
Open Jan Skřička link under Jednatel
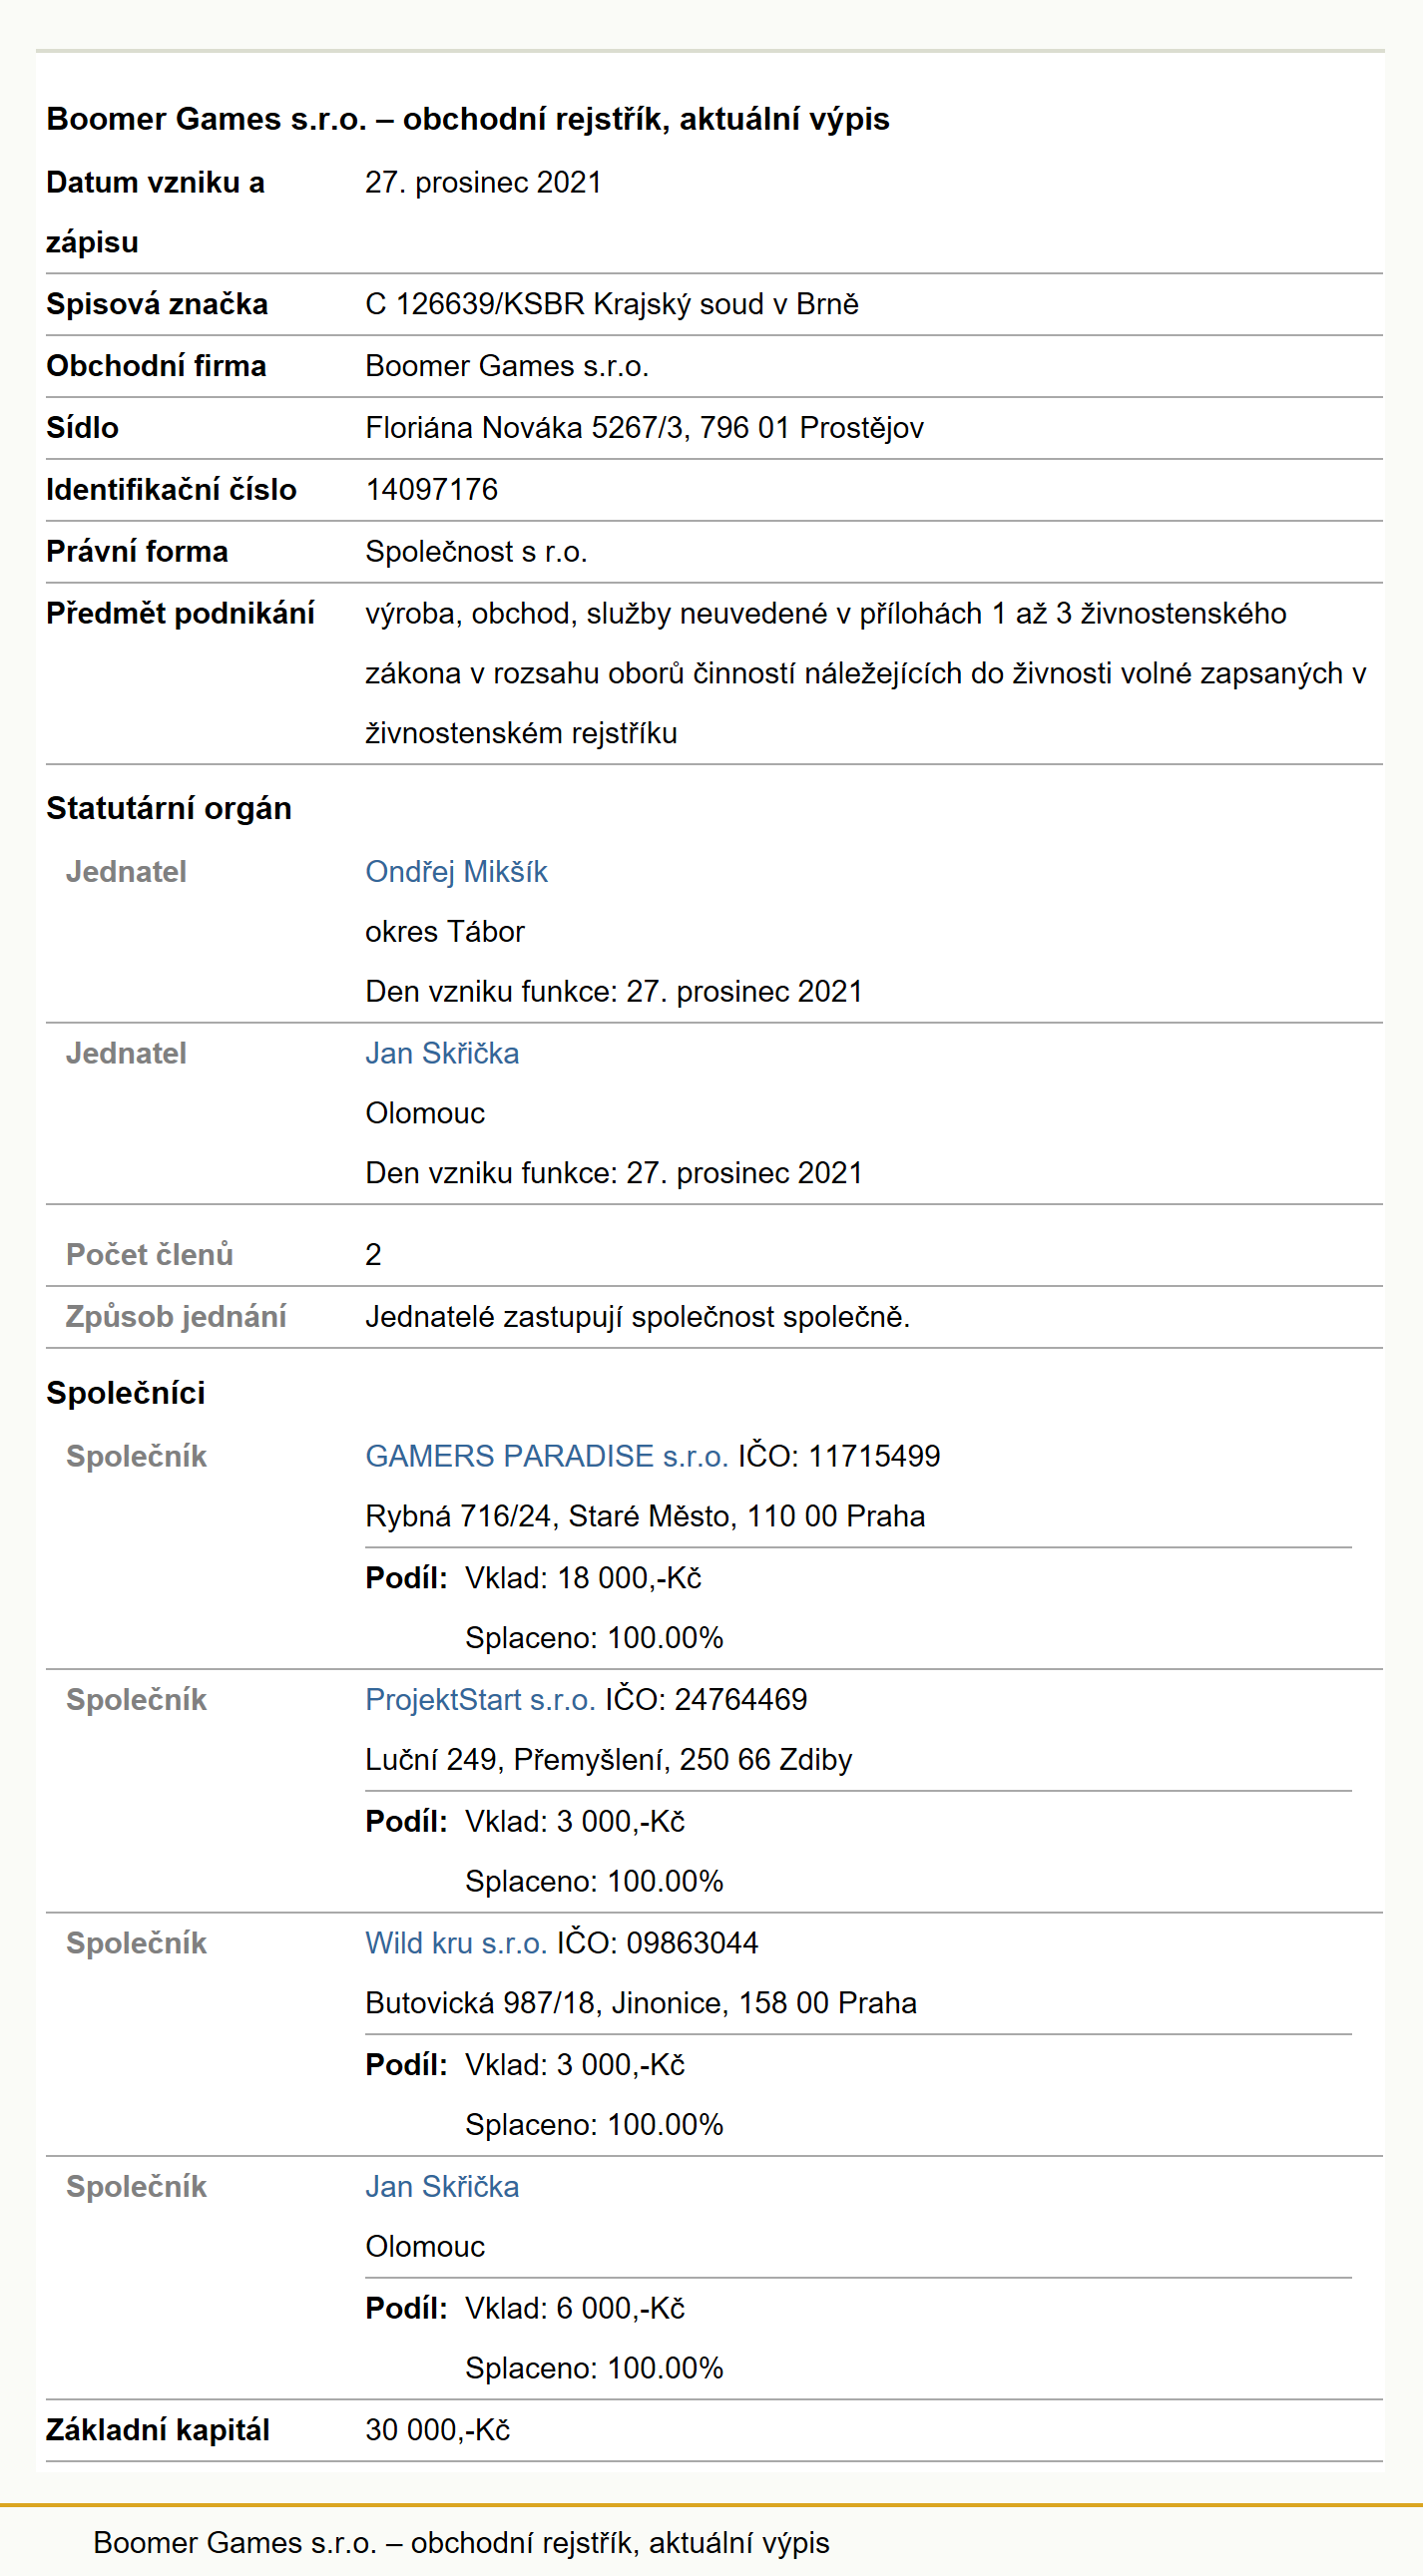[442, 1054]
